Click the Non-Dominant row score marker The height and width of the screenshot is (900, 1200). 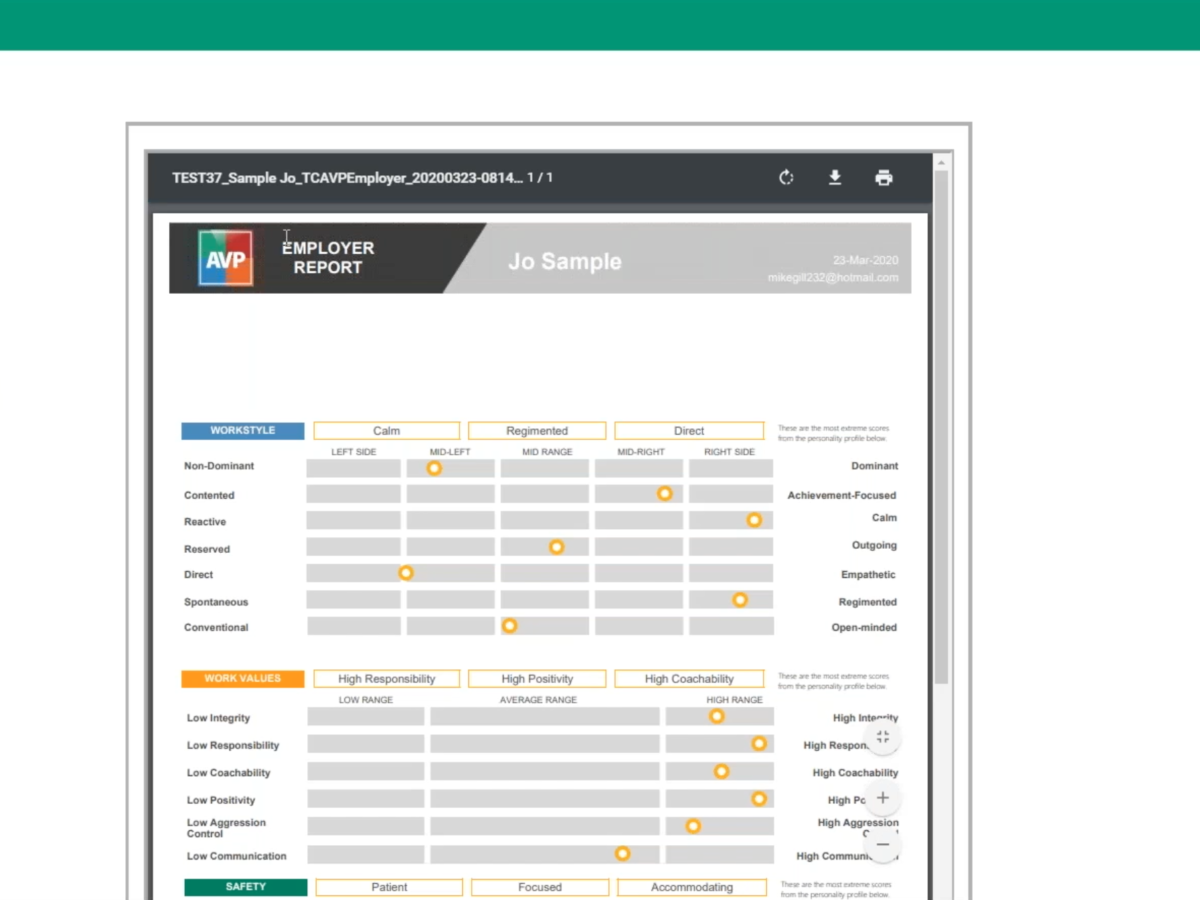[434, 468]
